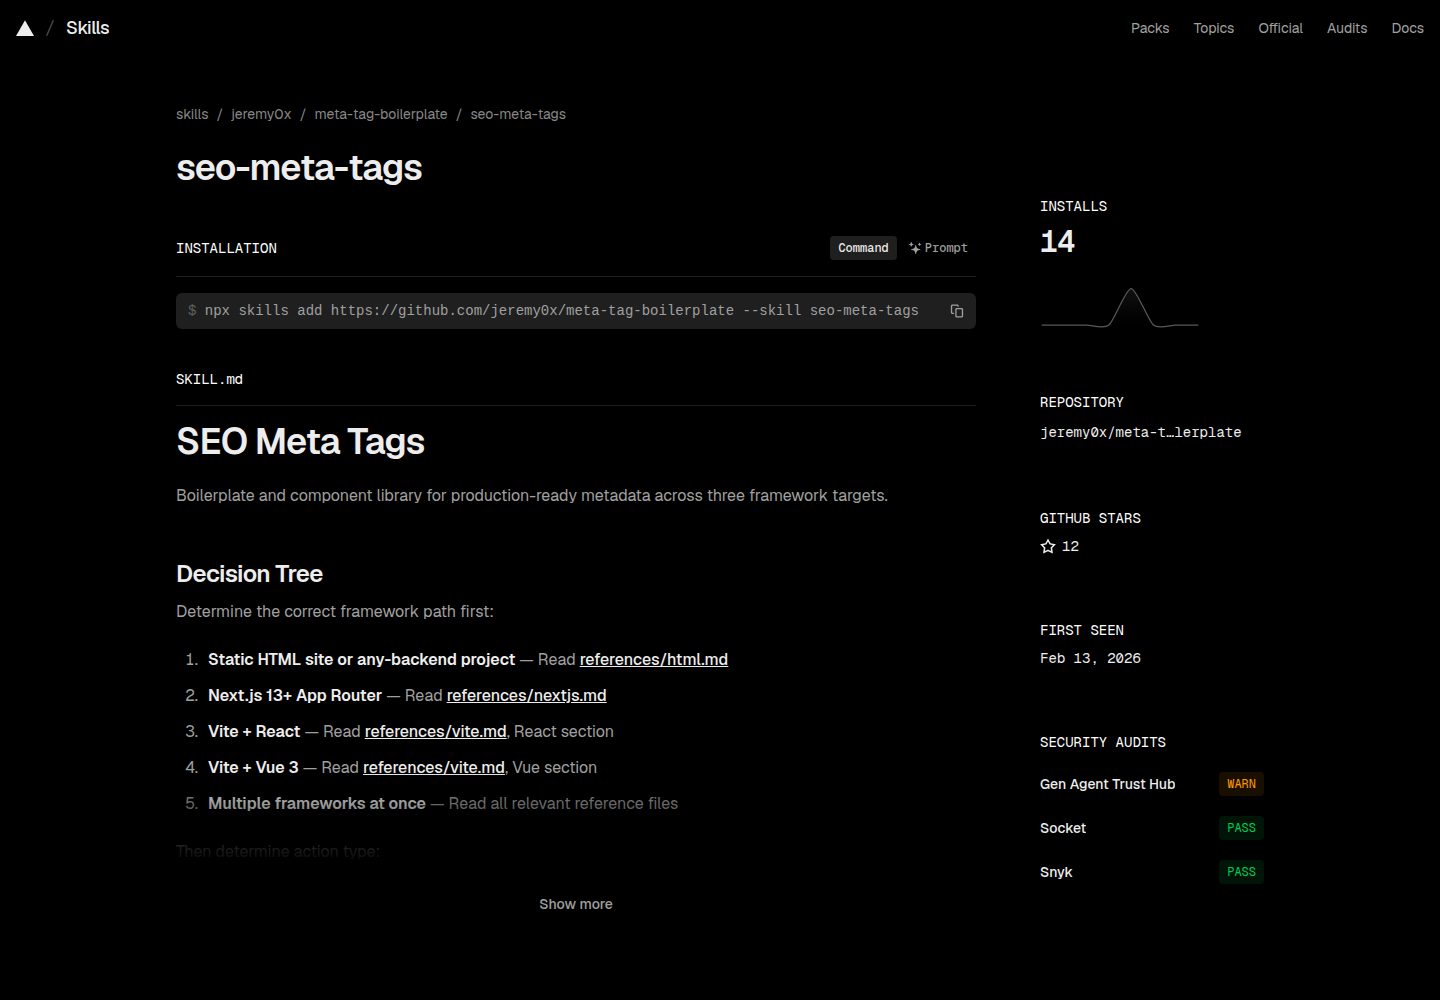Copy the npx install command
The height and width of the screenshot is (1000, 1440).
(x=956, y=311)
